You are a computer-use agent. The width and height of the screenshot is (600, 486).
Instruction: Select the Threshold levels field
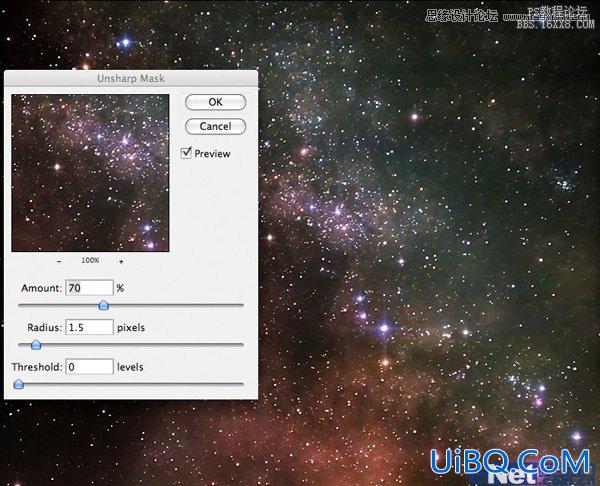click(x=90, y=367)
